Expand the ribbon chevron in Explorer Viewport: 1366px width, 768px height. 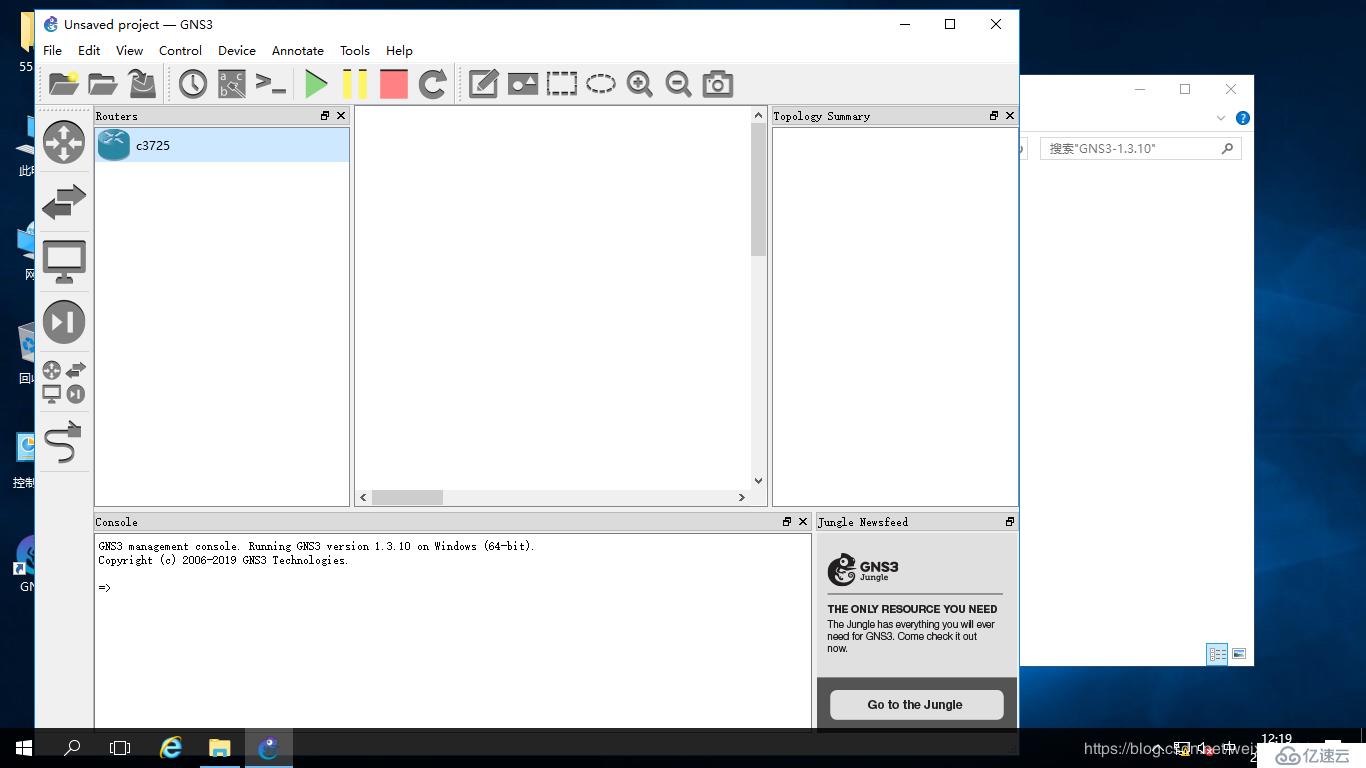[1221, 118]
